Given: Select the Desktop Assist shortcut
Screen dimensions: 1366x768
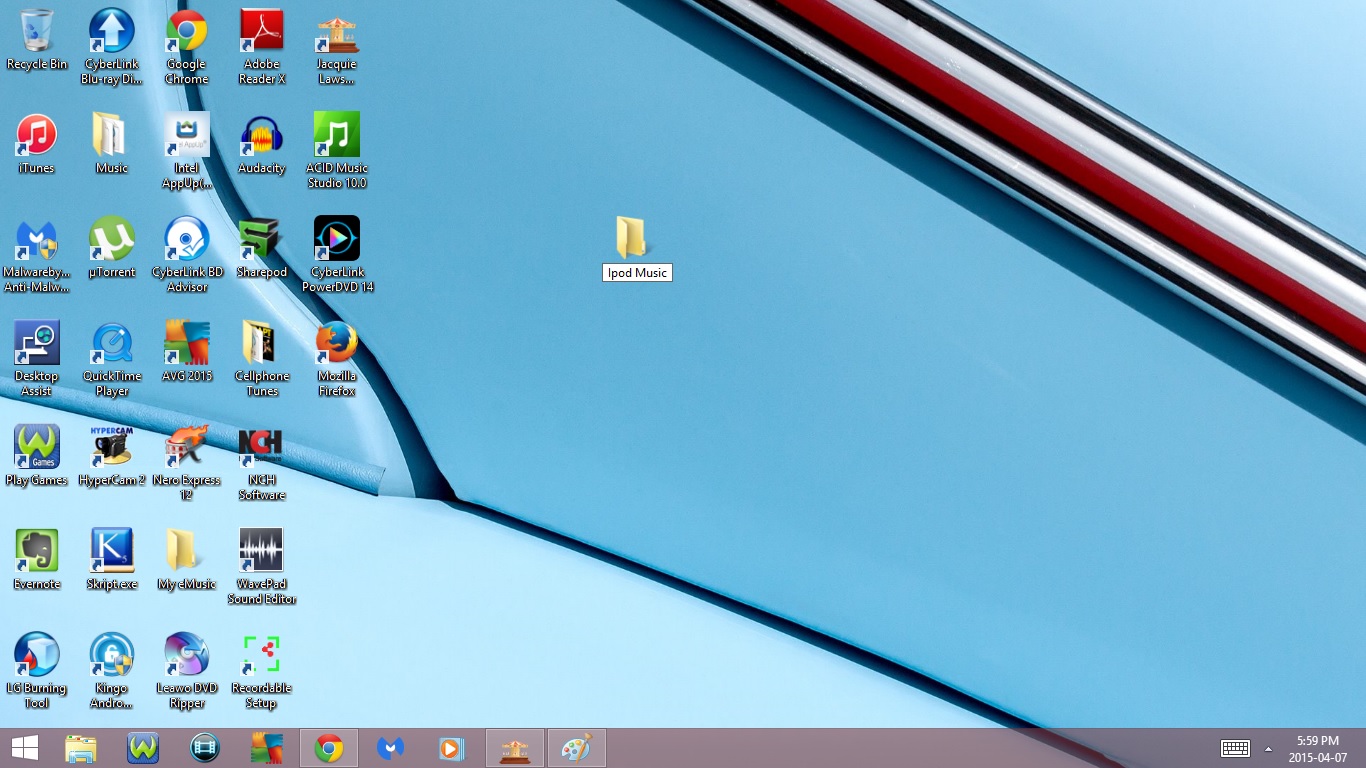Looking at the screenshot, I should click(37, 359).
